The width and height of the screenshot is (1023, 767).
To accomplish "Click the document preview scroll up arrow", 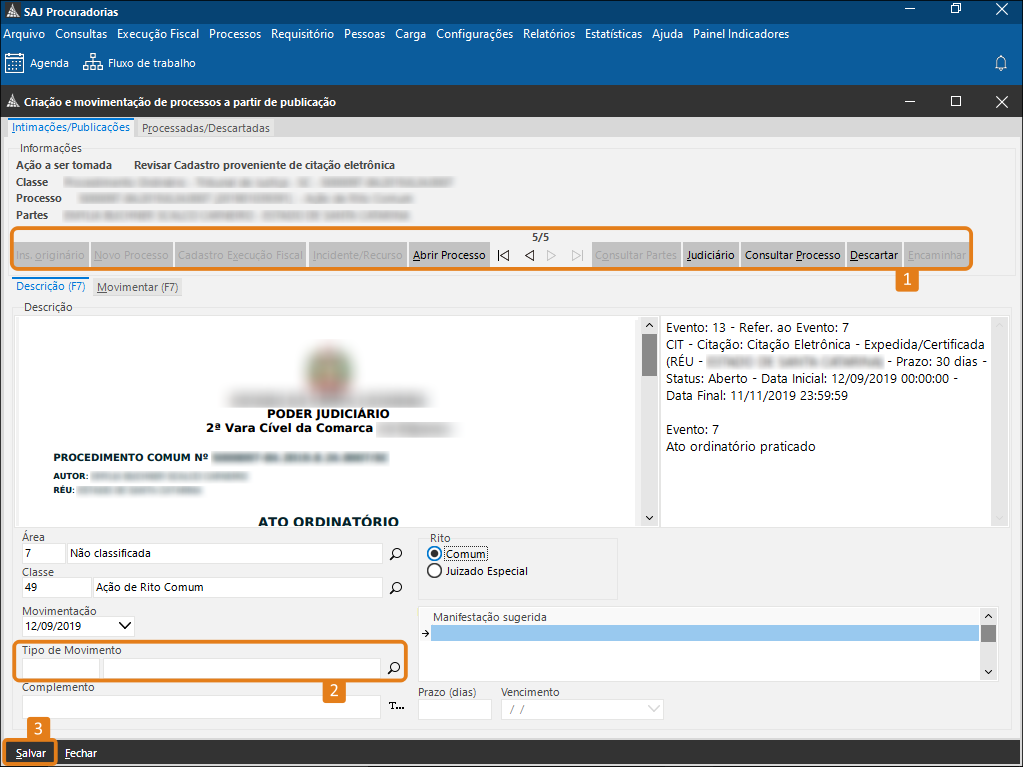I will pos(649,325).
